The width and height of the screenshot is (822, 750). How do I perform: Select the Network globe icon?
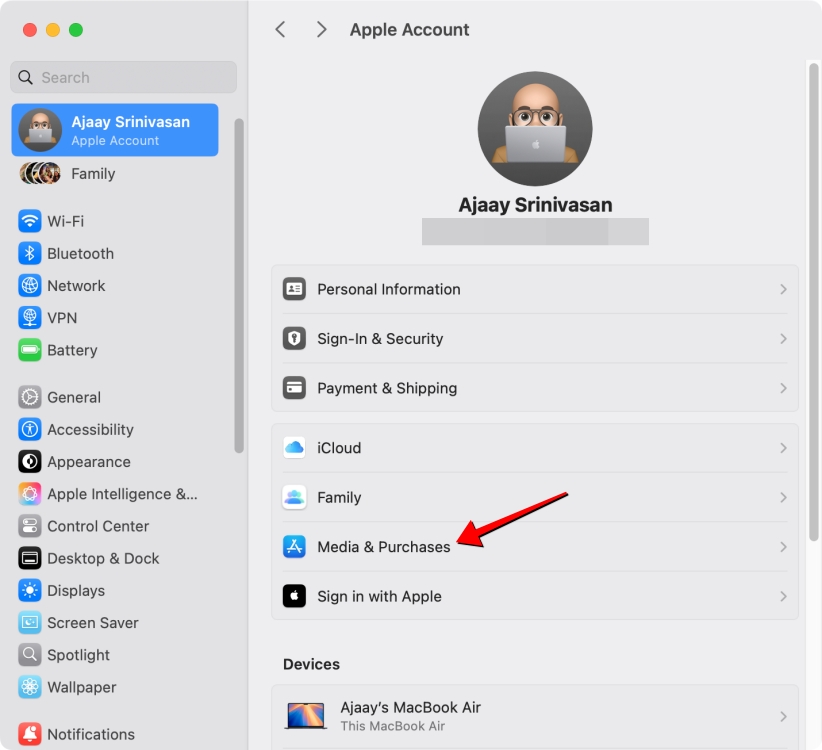30,286
